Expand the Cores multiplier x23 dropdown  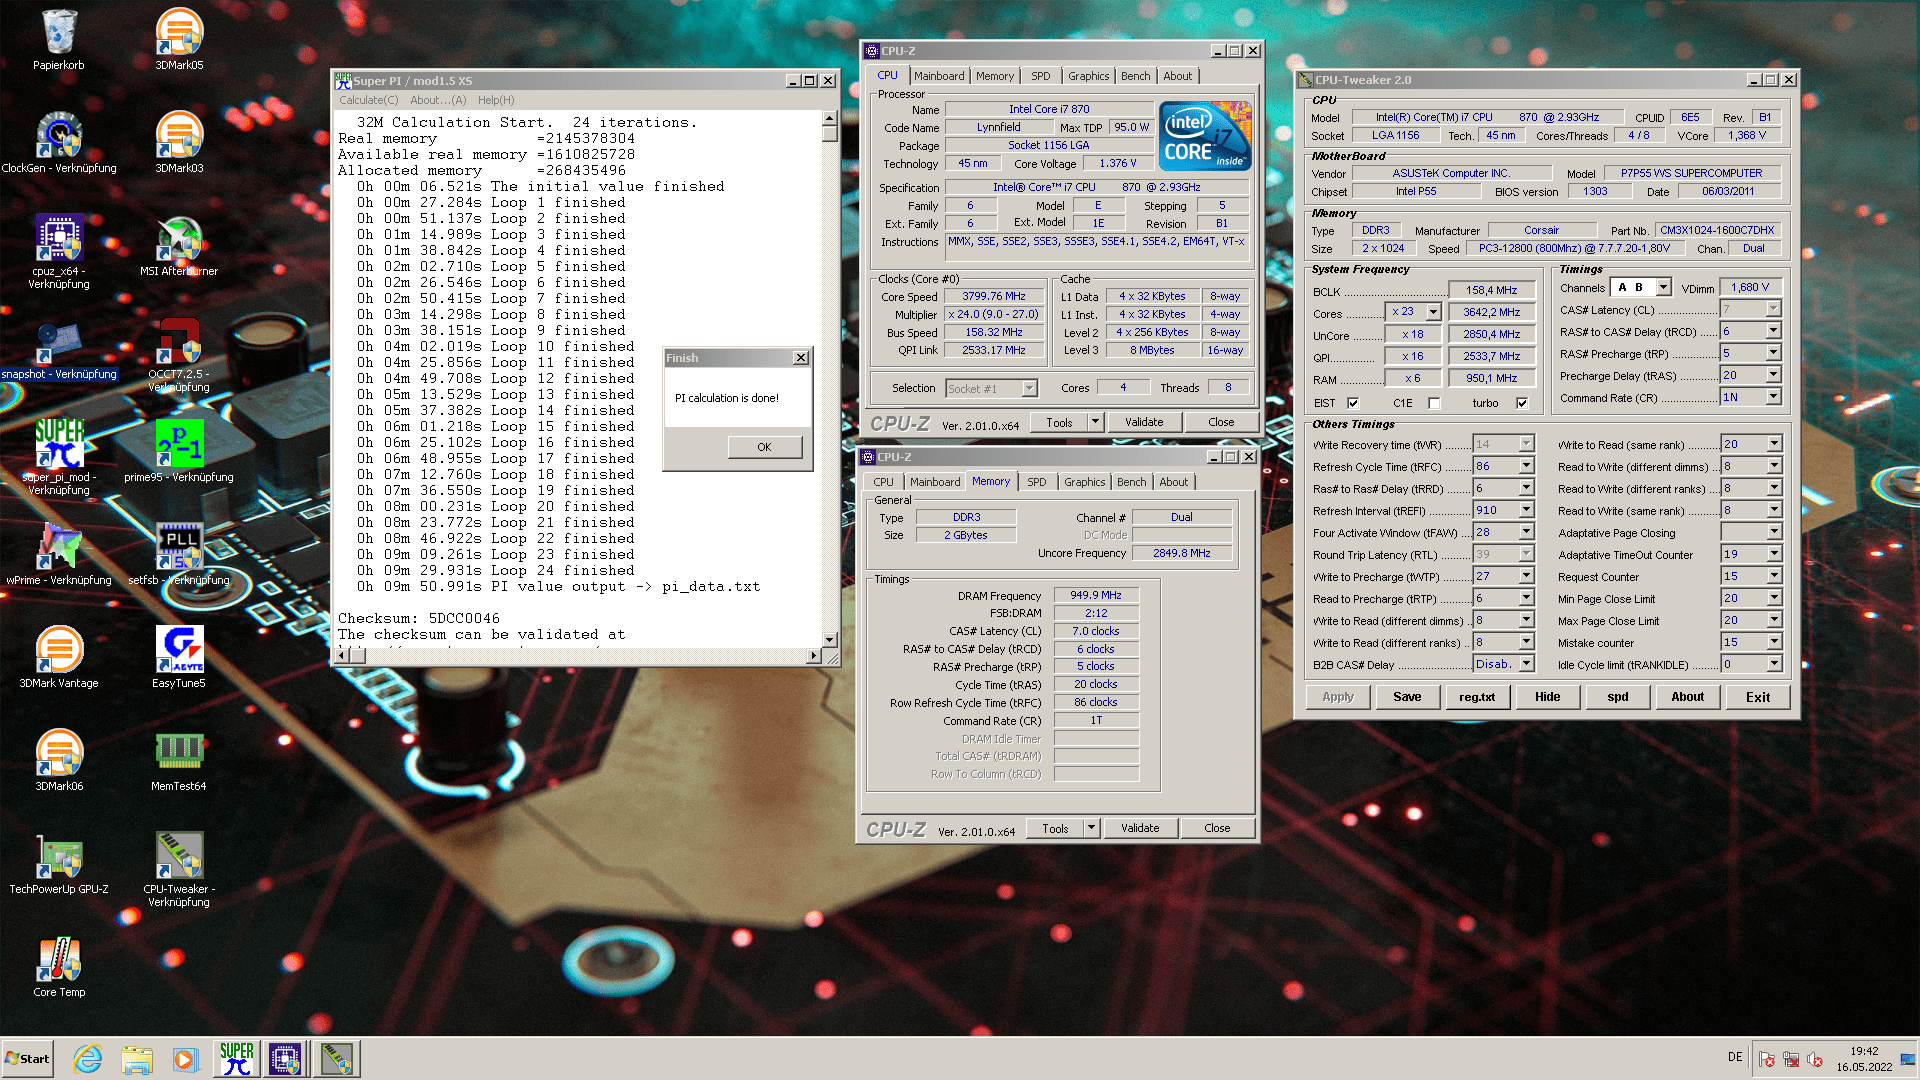pos(1433,312)
